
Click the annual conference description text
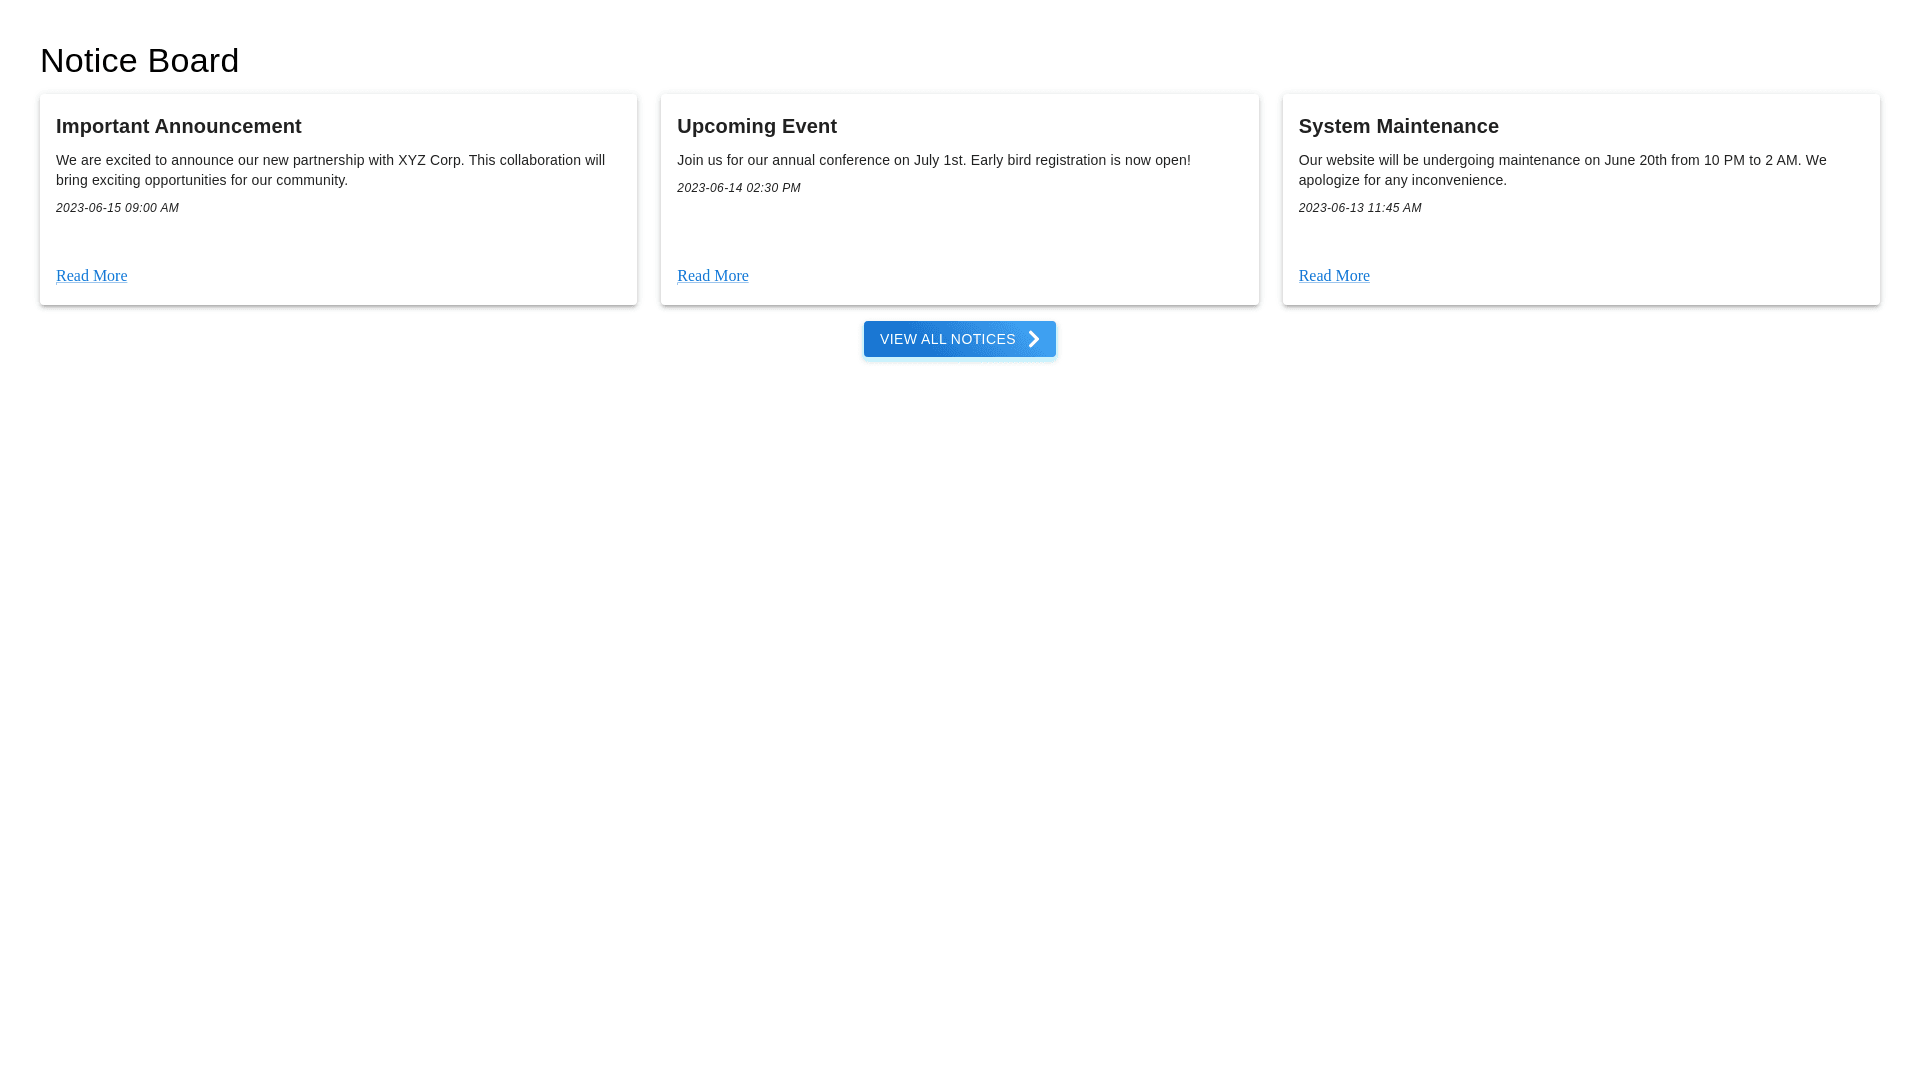point(933,160)
